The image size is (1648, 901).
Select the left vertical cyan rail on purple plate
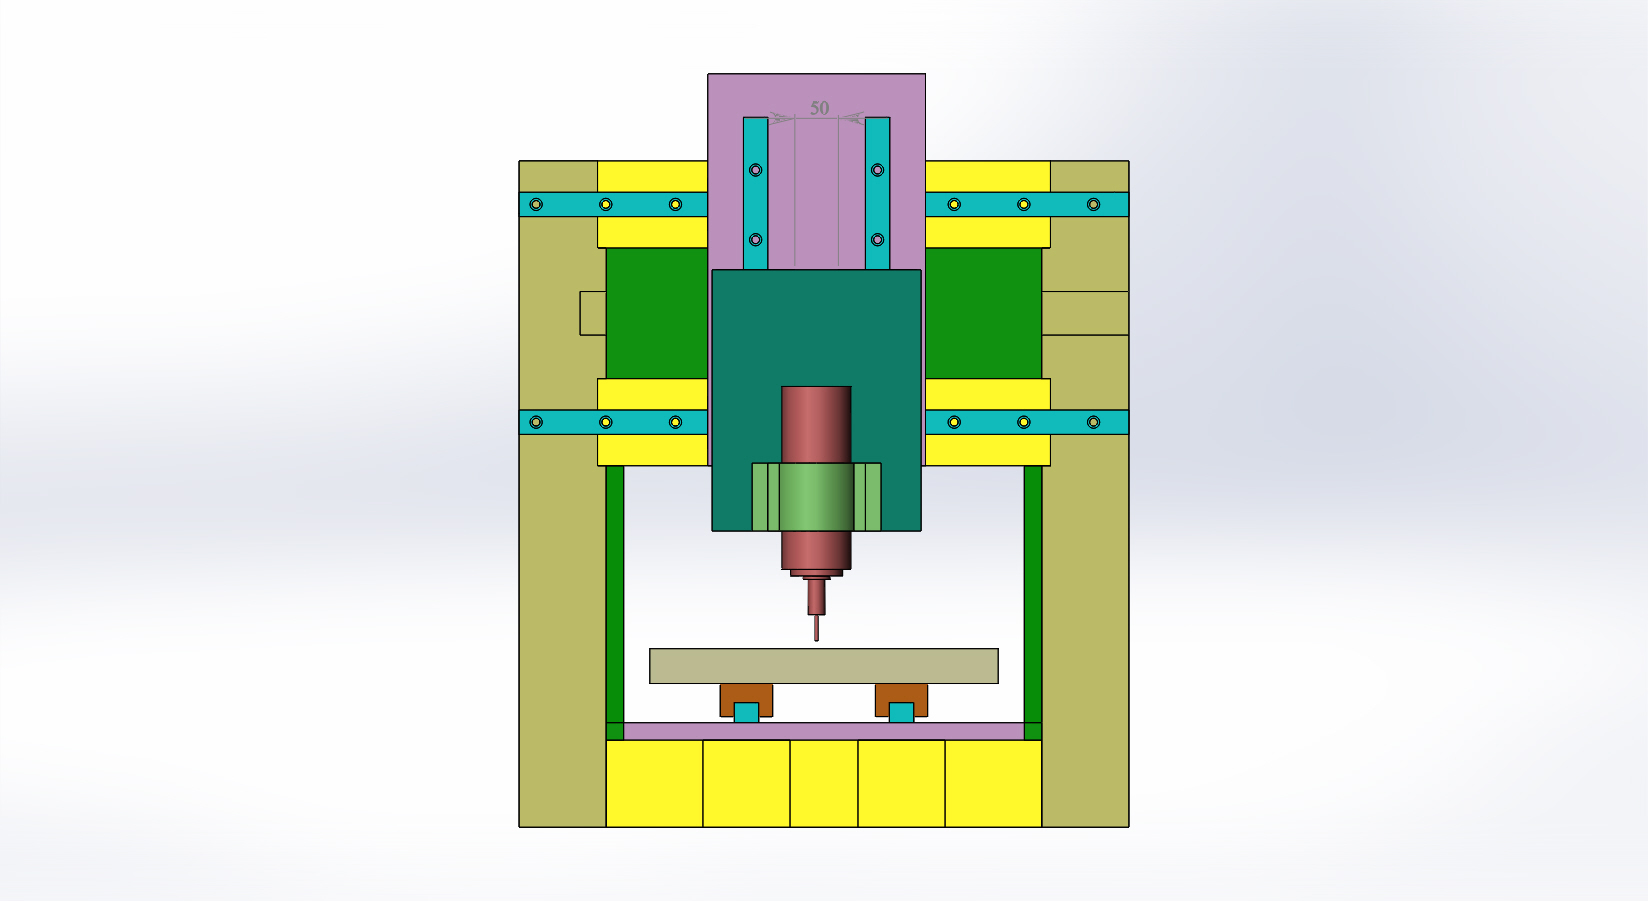click(x=755, y=193)
